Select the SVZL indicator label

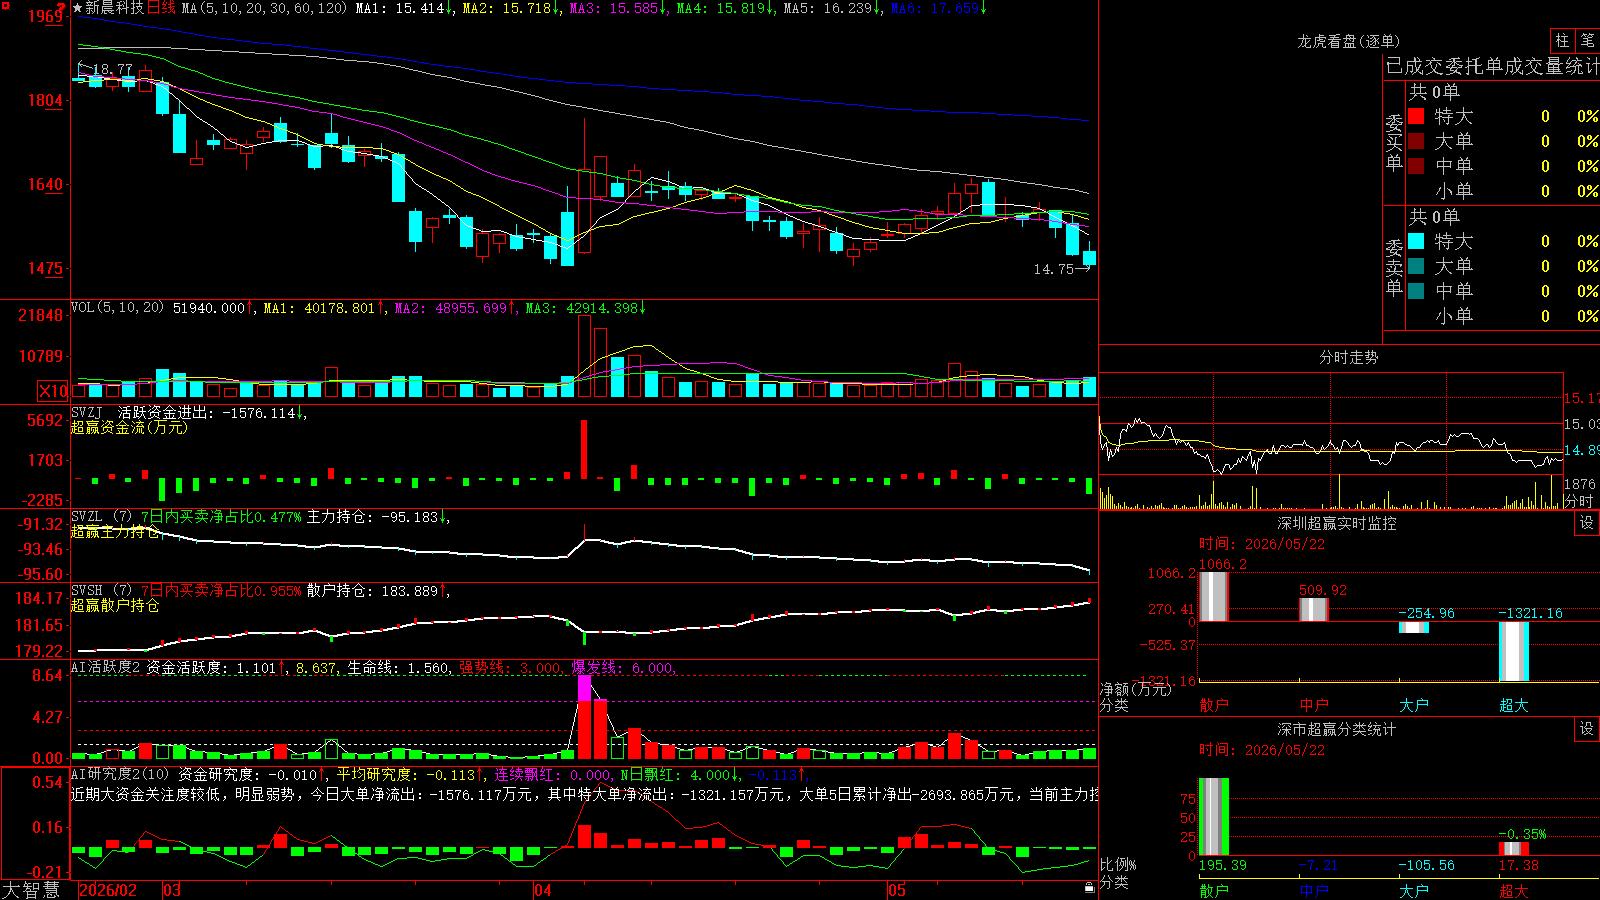pos(86,517)
